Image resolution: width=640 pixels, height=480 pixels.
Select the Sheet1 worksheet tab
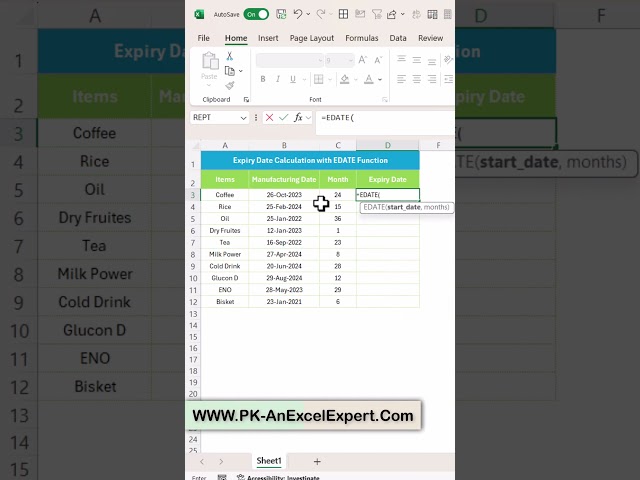(269, 461)
